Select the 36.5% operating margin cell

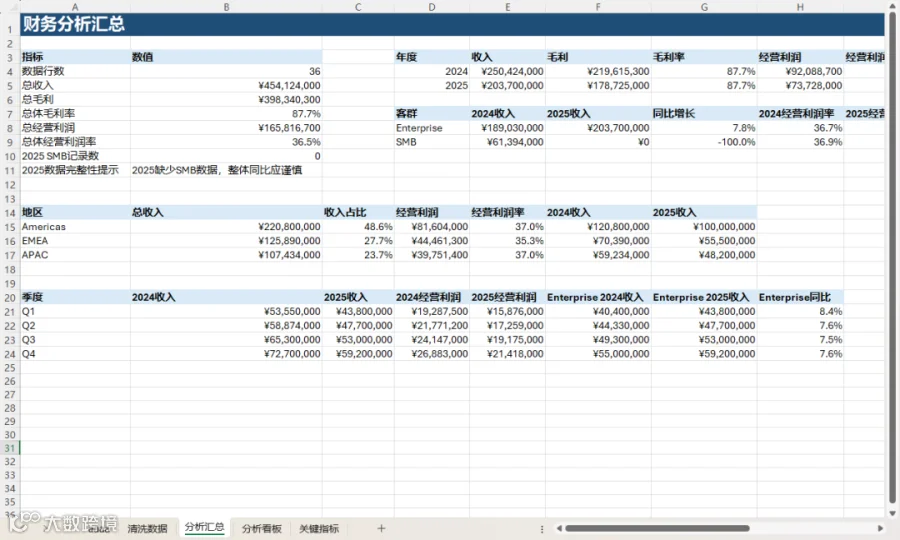point(226,142)
